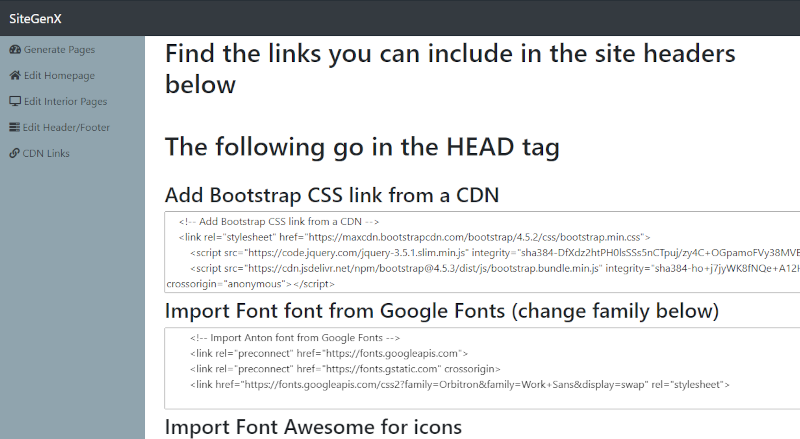800x439 pixels.
Task: Click the bootstrap.min.css link line in code
Action: [414, 237]
